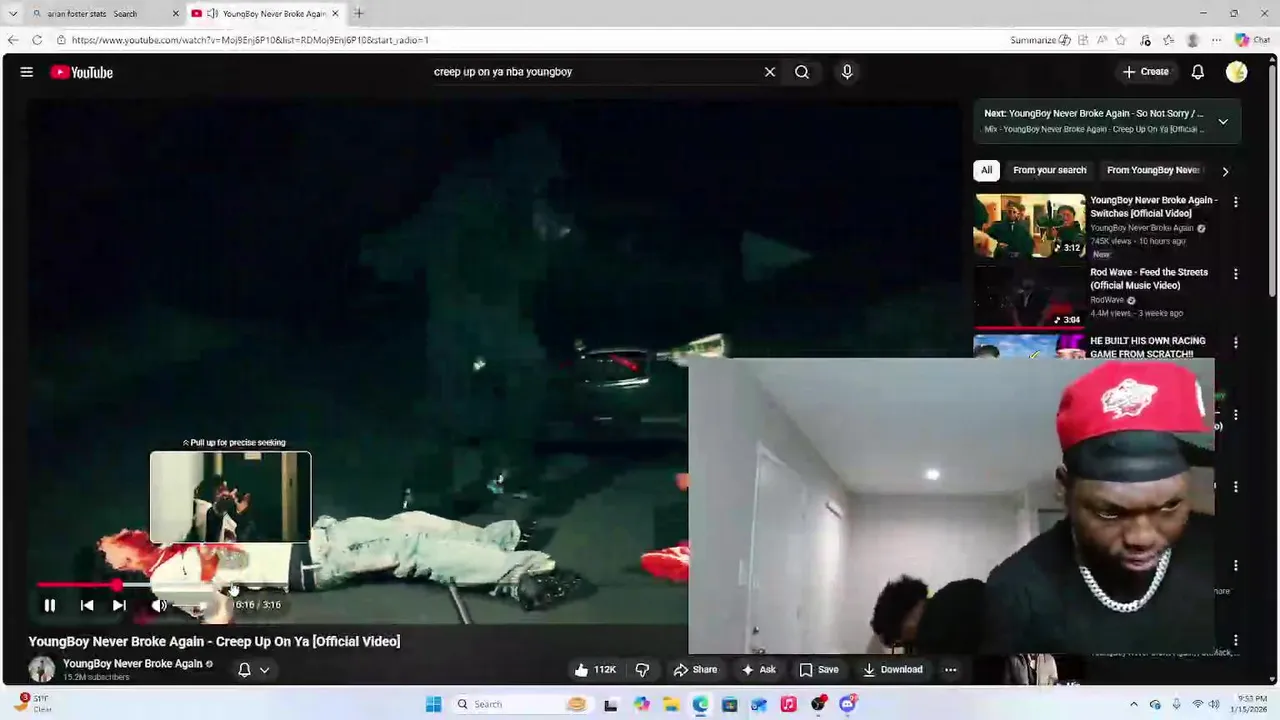Image resolution: width=1280 pixels, height=720 pixels.
Task: Toggle channel notification bell under video
Action: (x=244, y=670)
